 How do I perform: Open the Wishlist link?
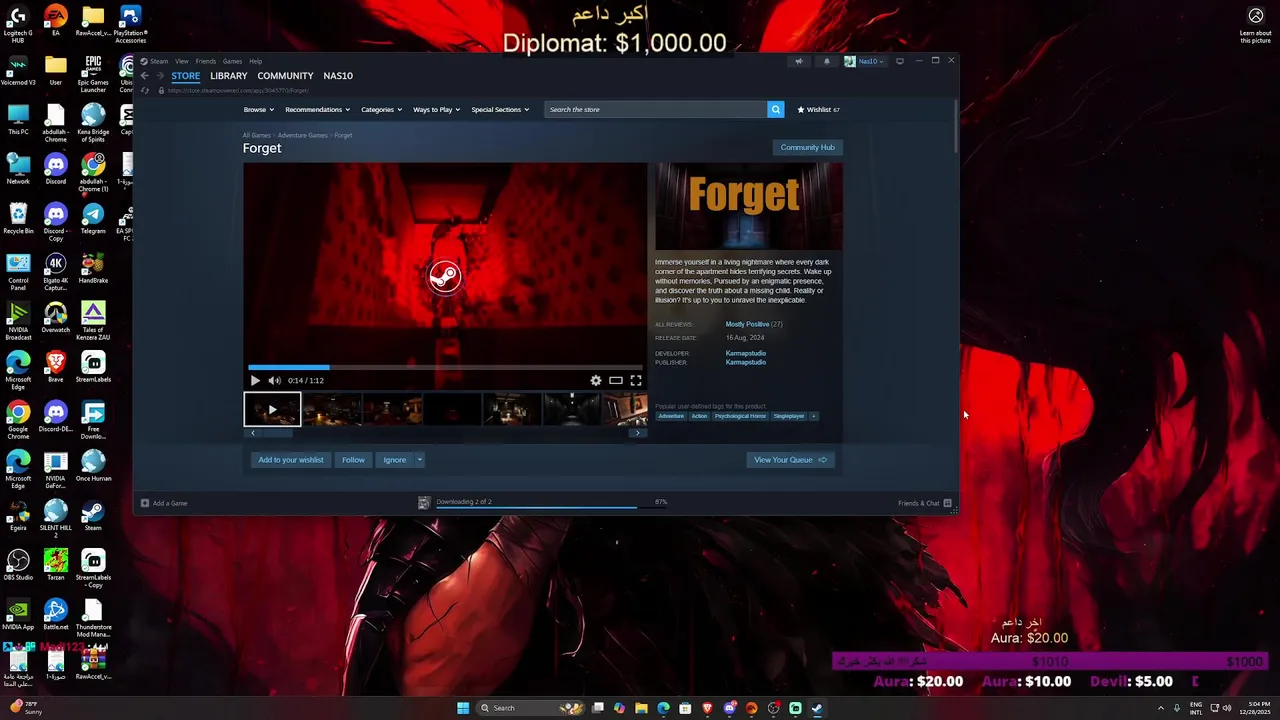click(x=818, y=109)
